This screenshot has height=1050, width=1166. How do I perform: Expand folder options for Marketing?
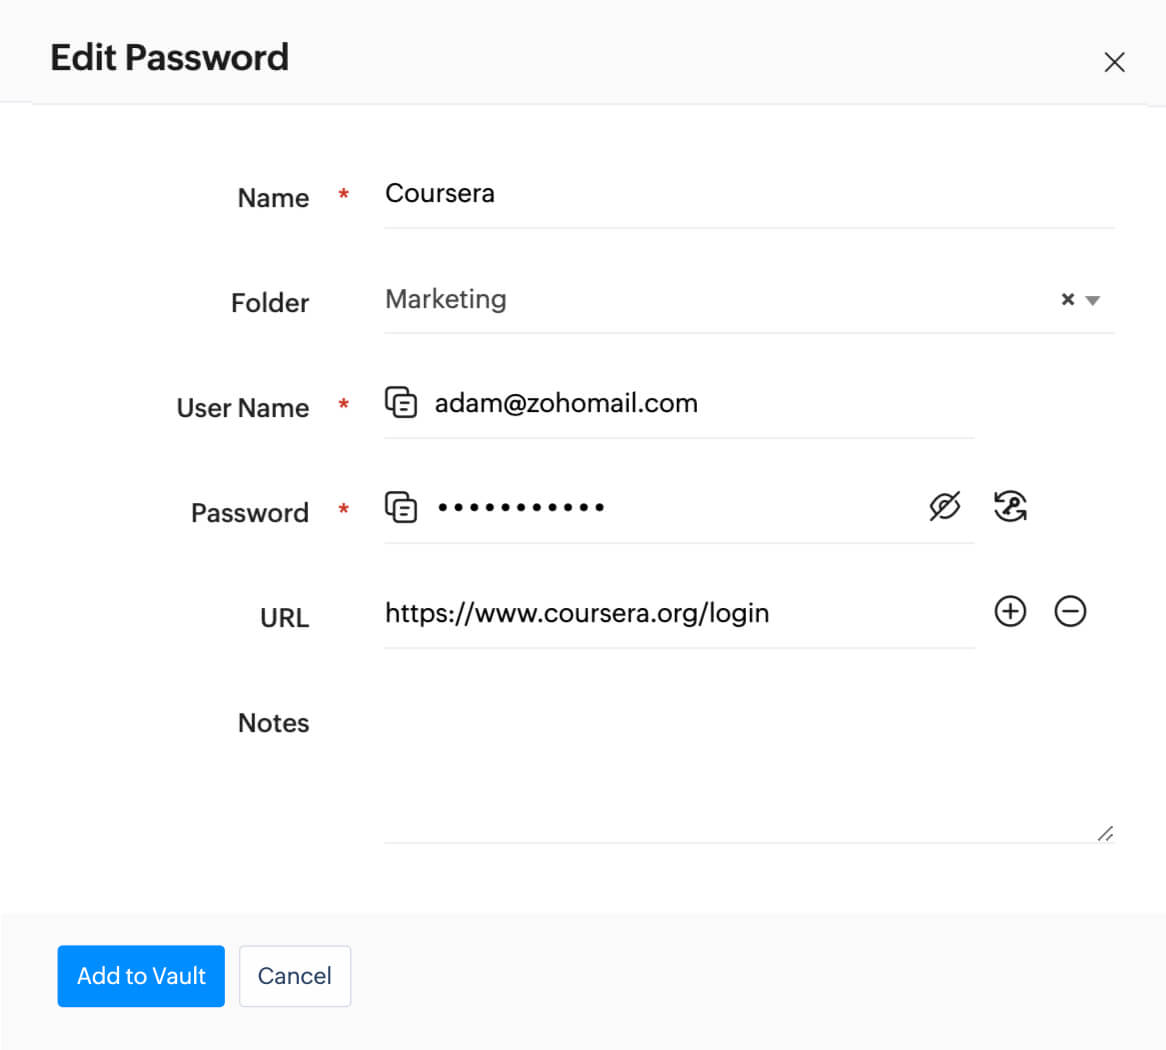(1092, 301)
